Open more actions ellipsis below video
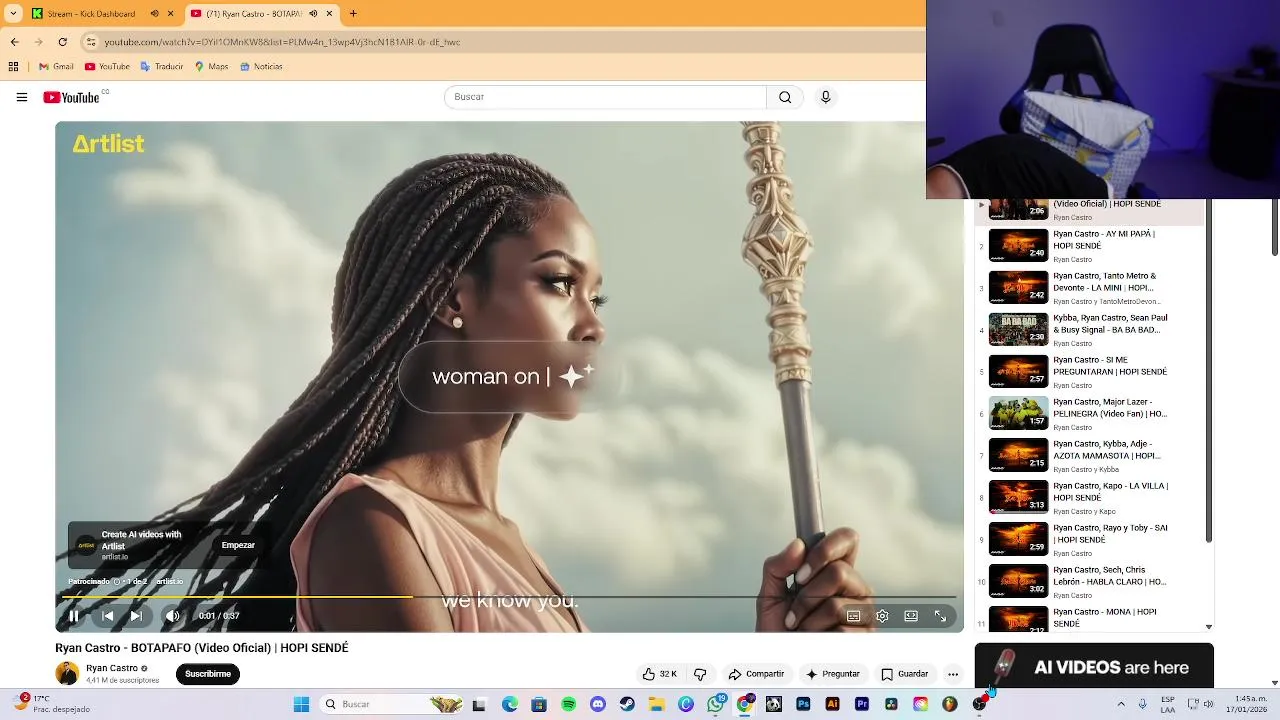Image resolution: width=1280 pixels, height=720 pixels. pyautogui.click(x=953, y=674)
